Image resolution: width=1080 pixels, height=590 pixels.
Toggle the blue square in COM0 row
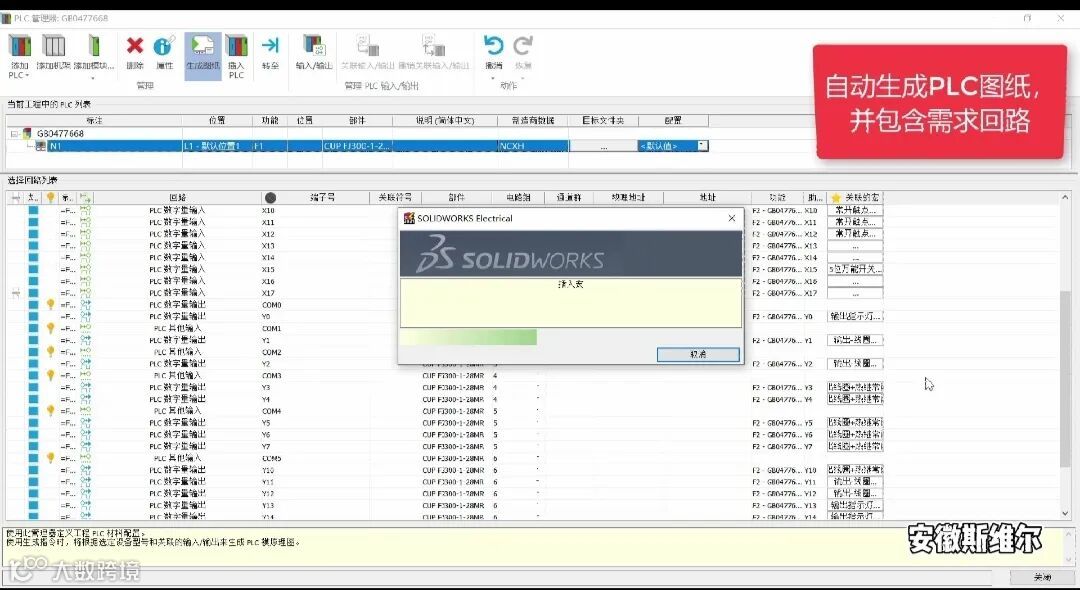[x=33, y=305]
